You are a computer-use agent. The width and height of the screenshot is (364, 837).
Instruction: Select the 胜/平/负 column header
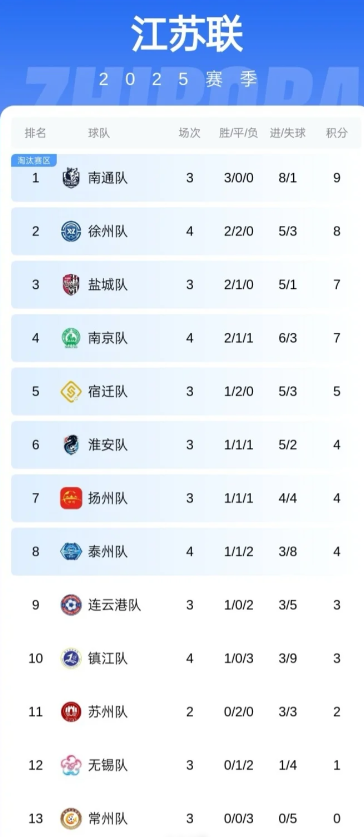[x=238, y=133]
